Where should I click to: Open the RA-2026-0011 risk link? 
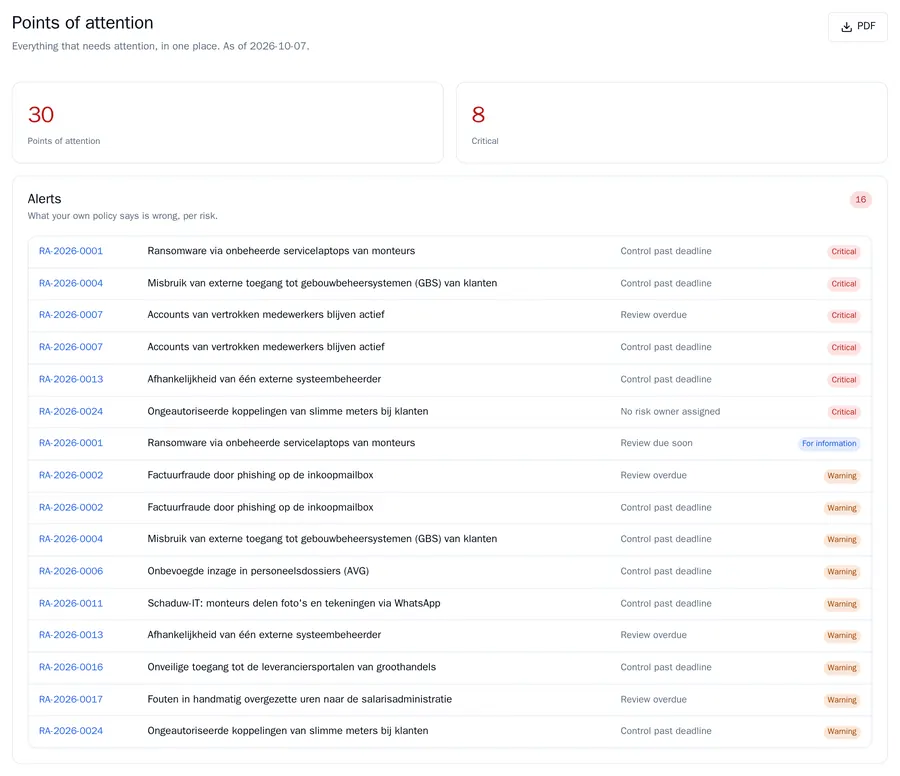71,603
